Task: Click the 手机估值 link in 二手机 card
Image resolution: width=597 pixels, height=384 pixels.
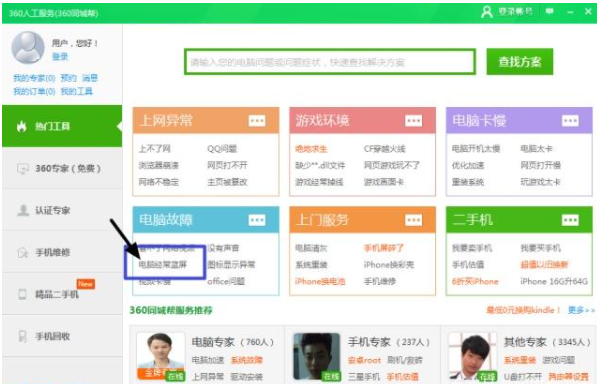Action: pyautogui.click(x=468, y=264)
